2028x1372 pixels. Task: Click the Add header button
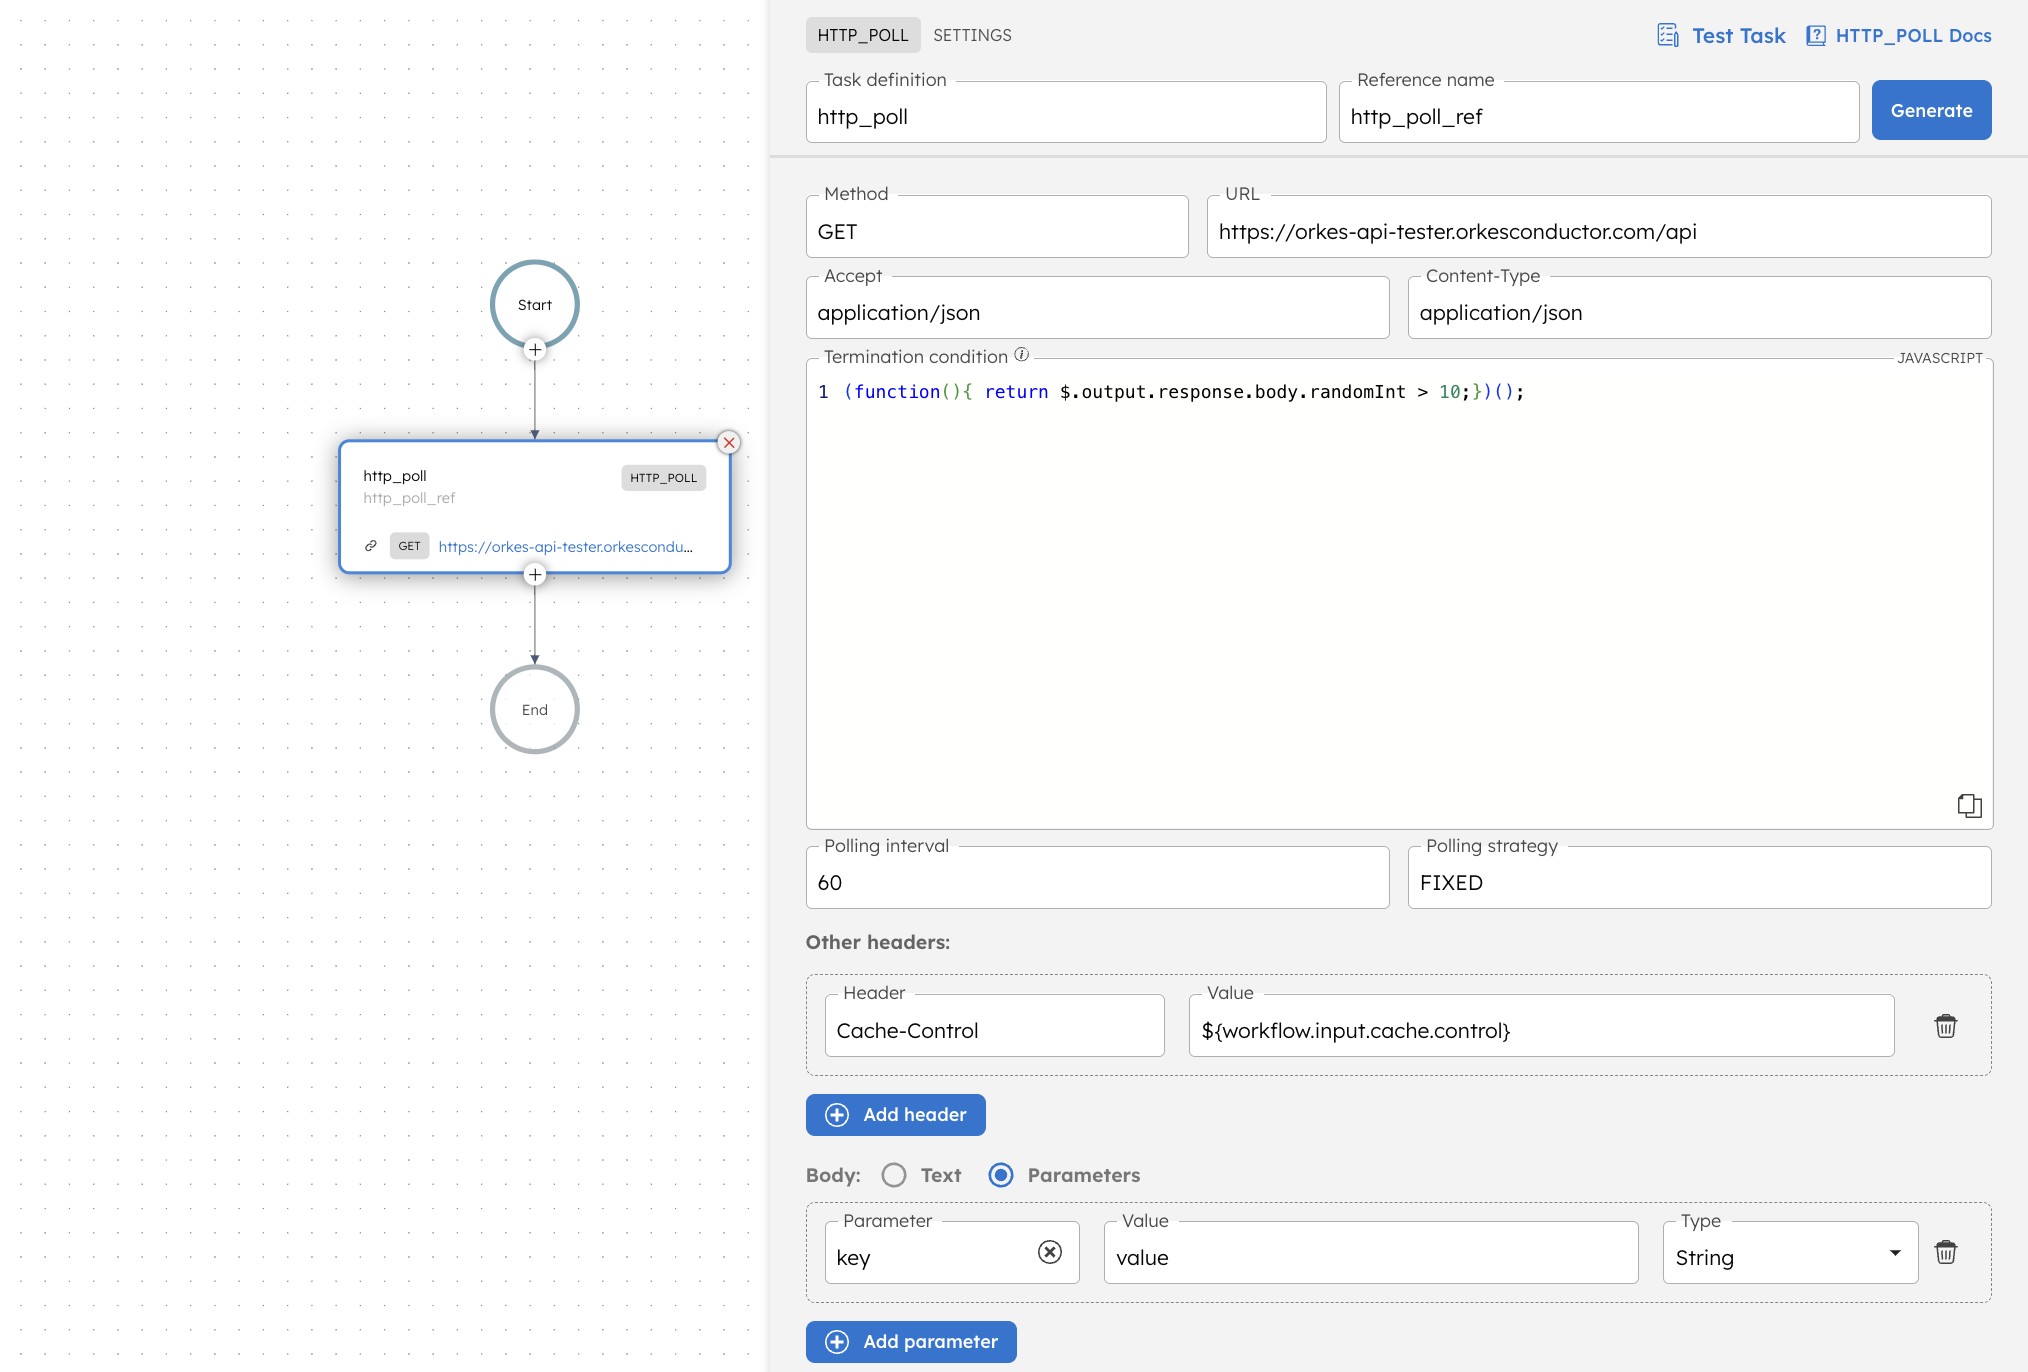coord(895,1115)
